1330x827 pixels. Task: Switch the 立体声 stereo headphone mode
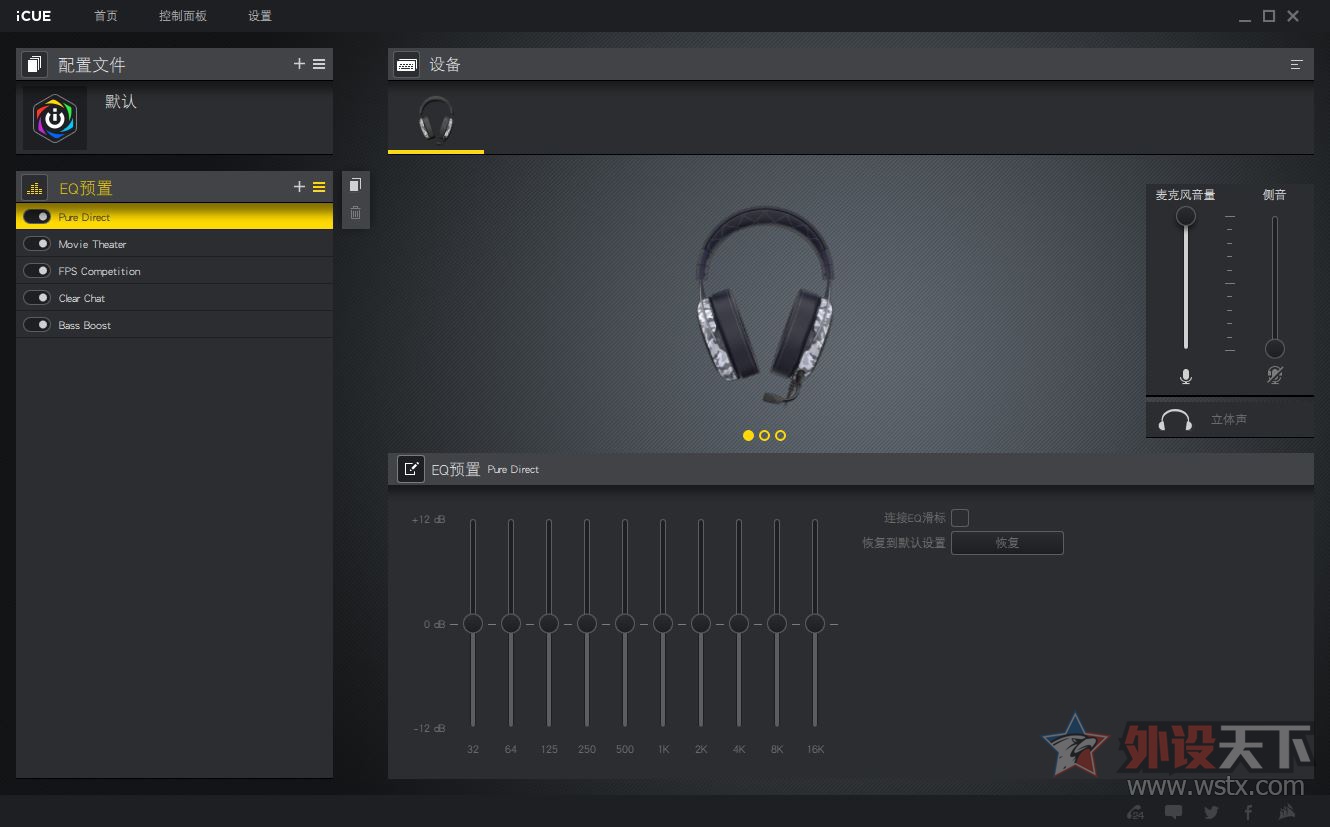1230,420
